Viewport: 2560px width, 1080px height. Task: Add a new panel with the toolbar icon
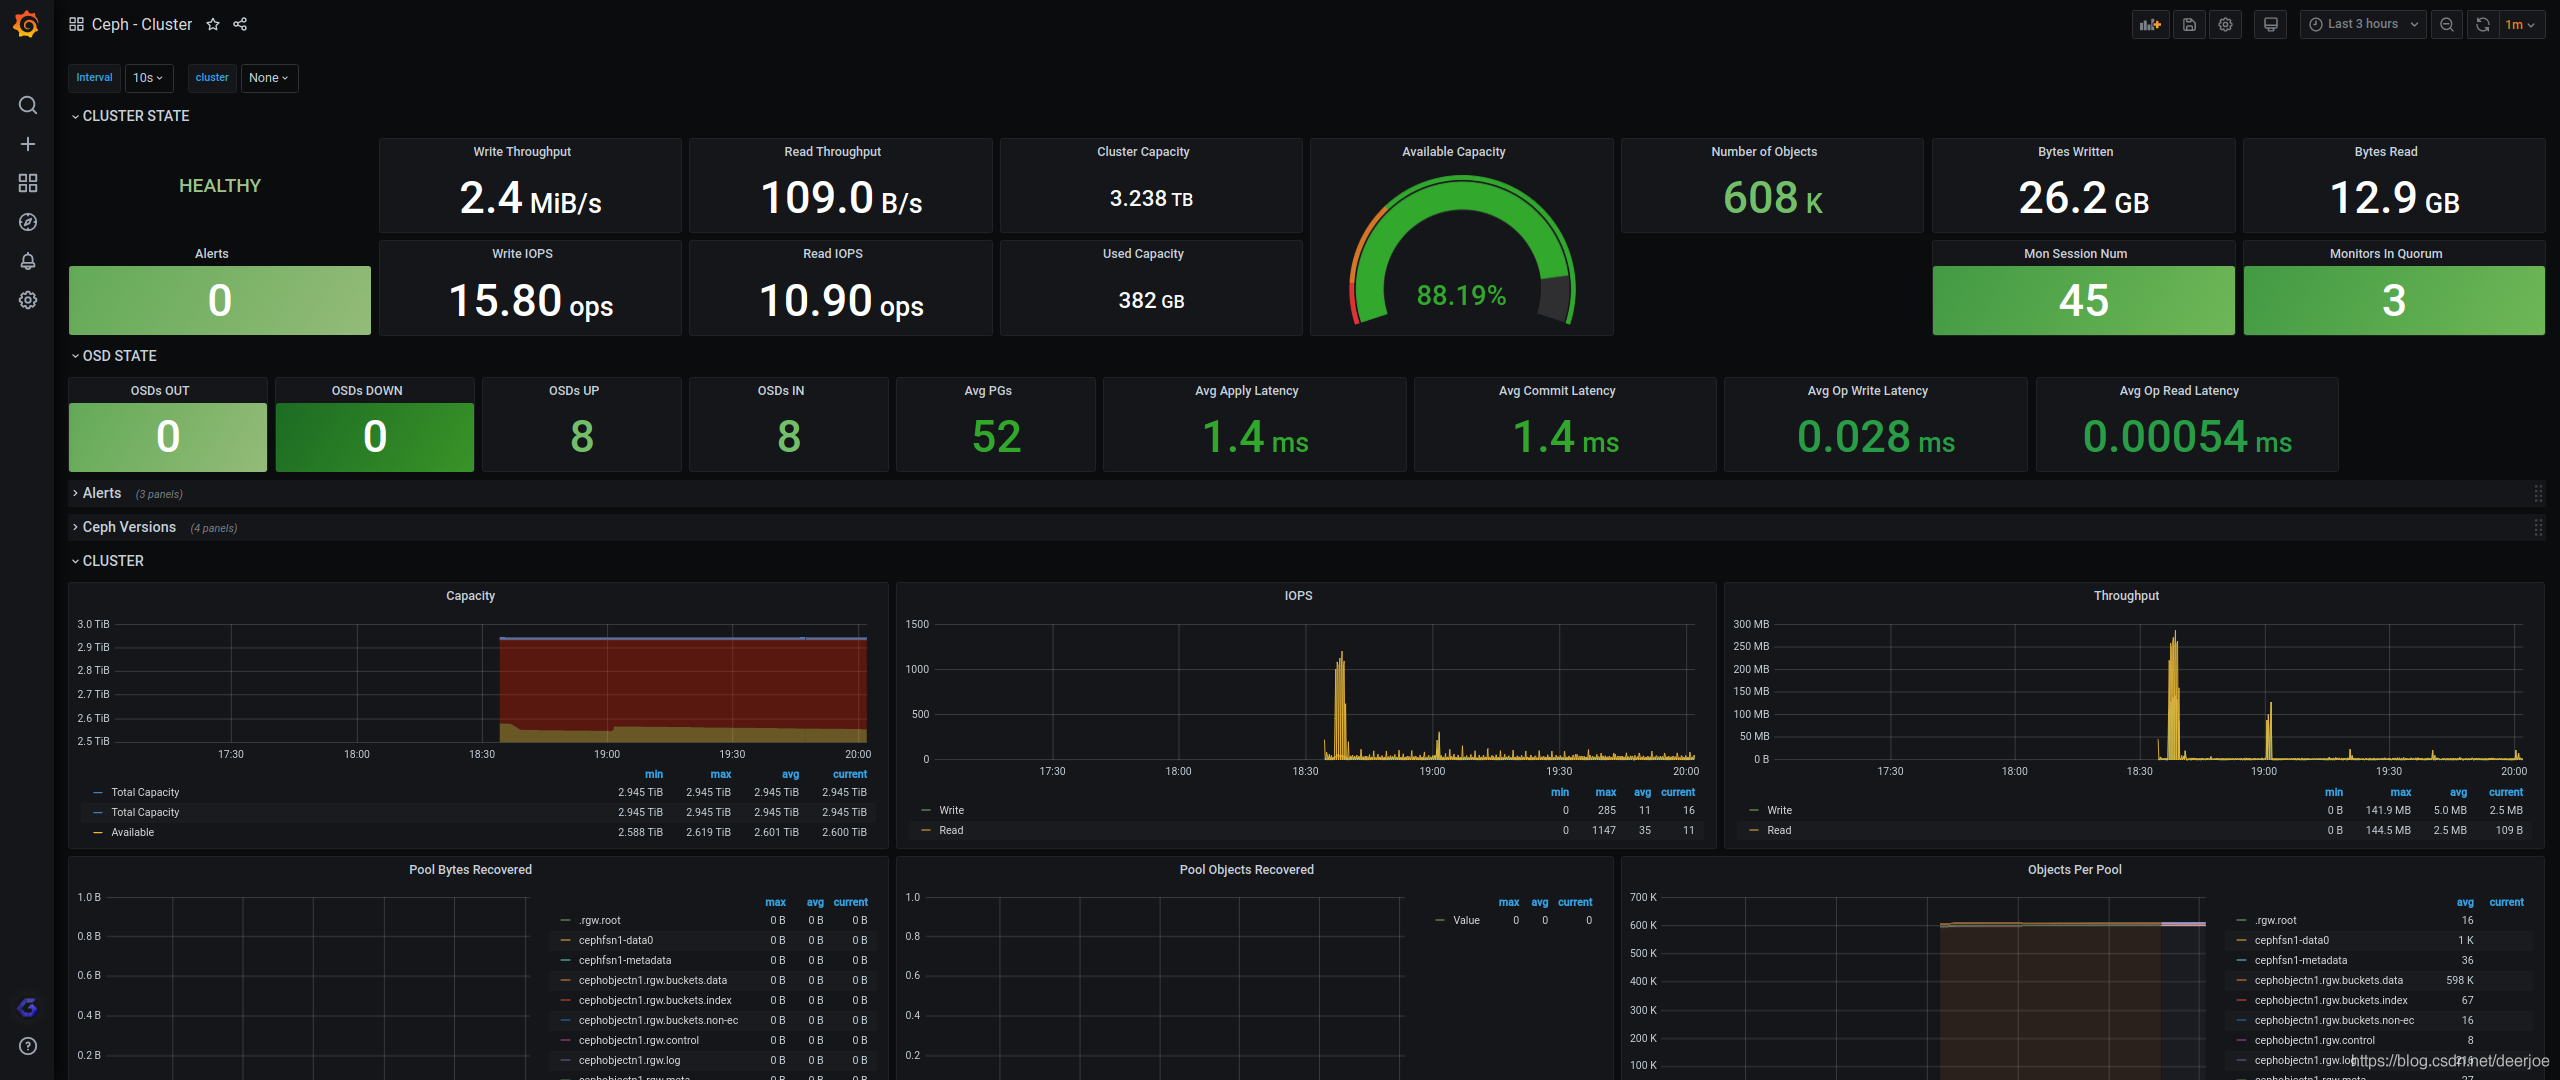point(2150,24)
